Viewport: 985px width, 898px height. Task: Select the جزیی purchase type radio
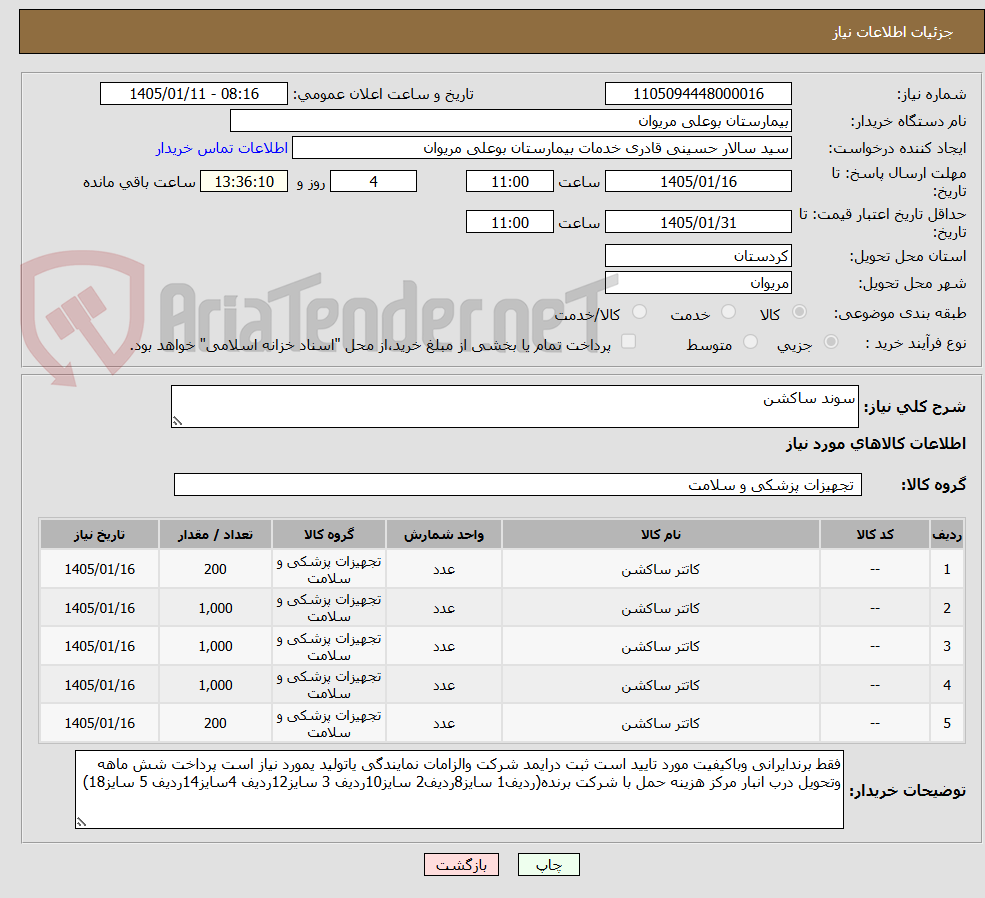[830, 342]
